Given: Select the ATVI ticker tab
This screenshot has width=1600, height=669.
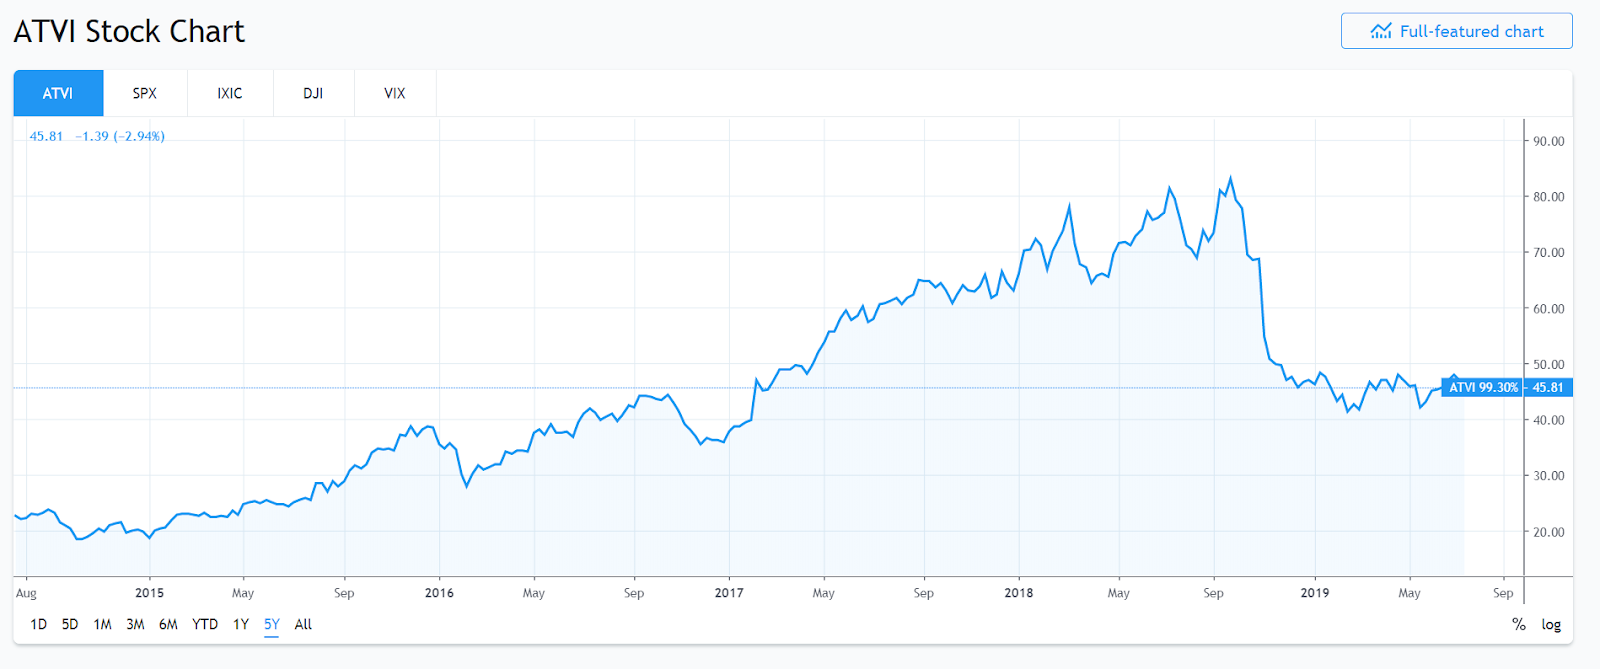Looking at the screenshot, I should pyautogui.click(x=58, y=93).
